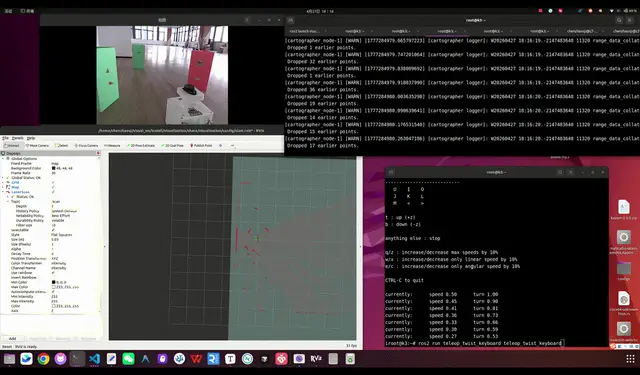
Task: Open the Files app from the dock
Action: point(9,359)
